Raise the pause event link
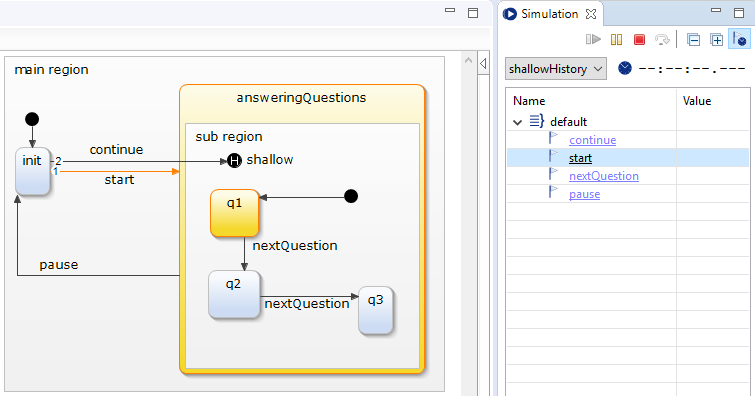755x396 pixels. (x=585, y=194)
